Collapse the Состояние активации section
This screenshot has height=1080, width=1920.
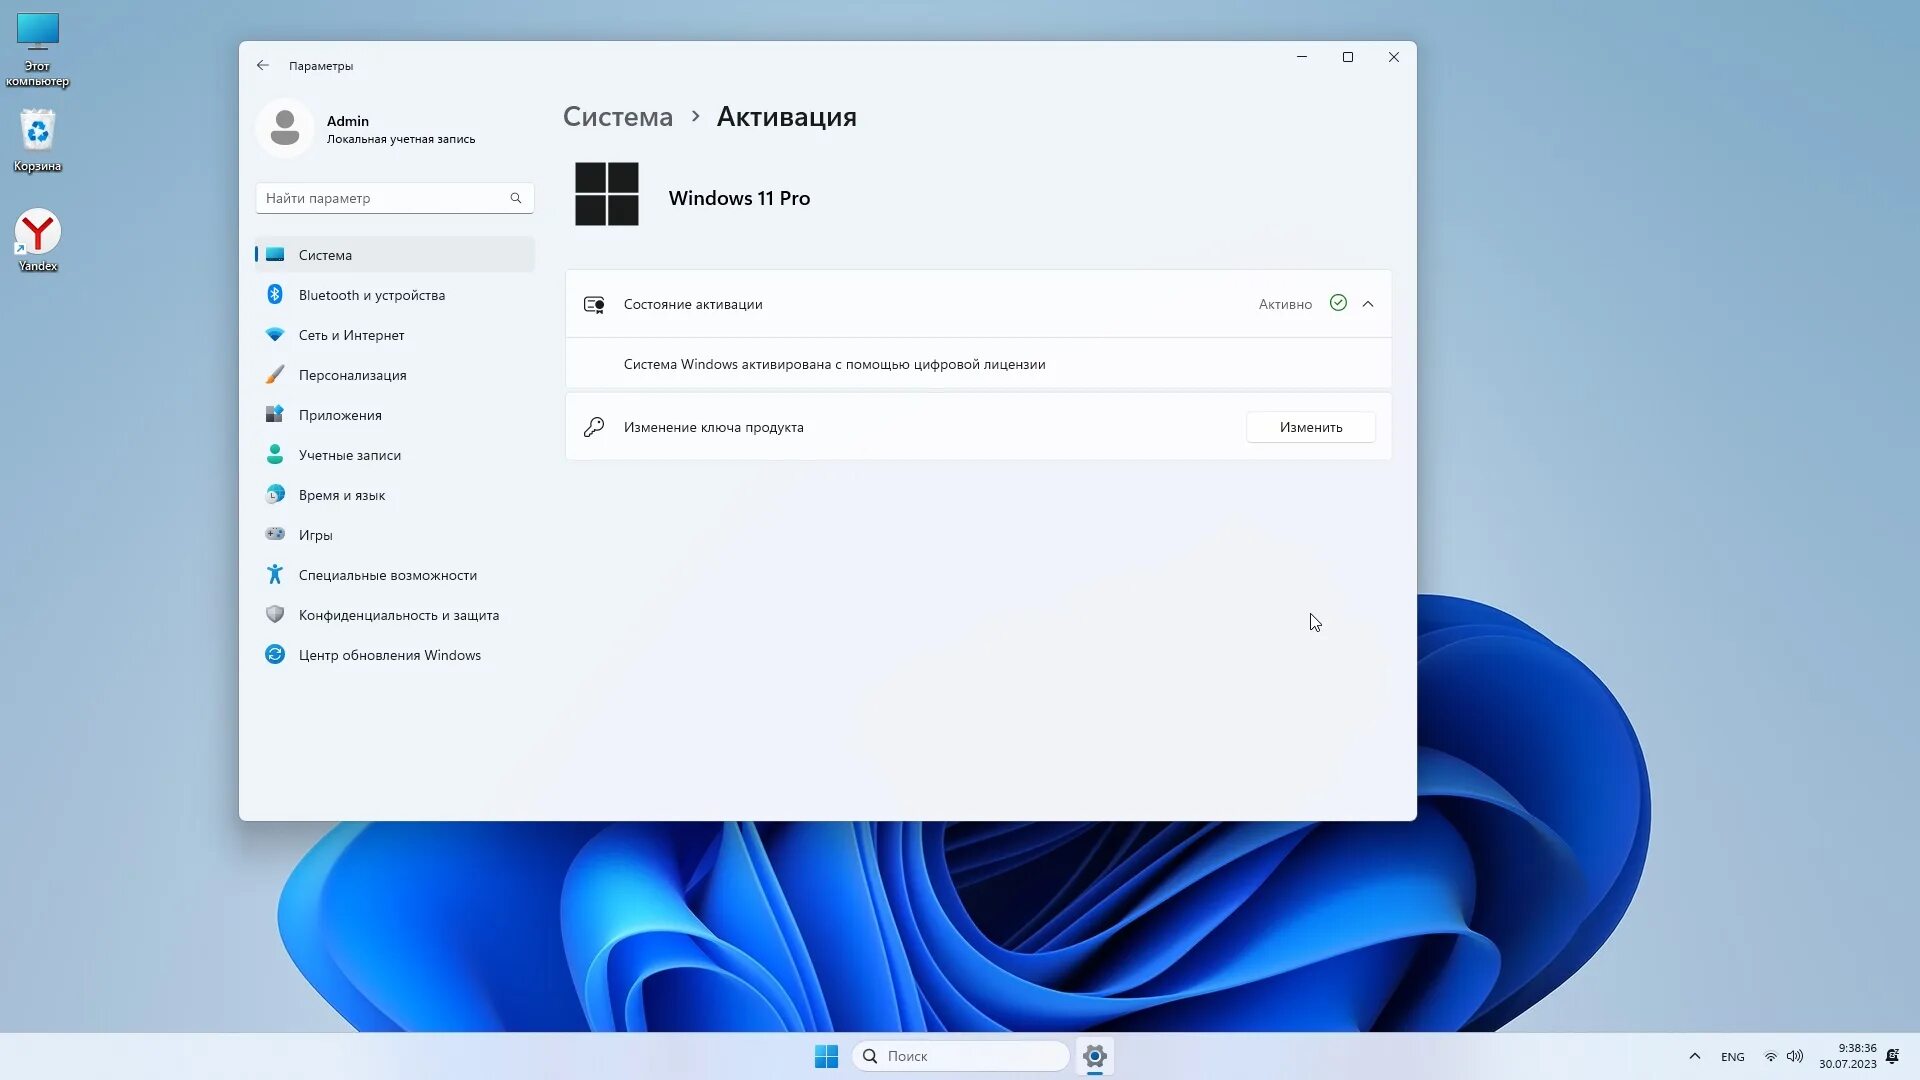tap(1368, 303)
